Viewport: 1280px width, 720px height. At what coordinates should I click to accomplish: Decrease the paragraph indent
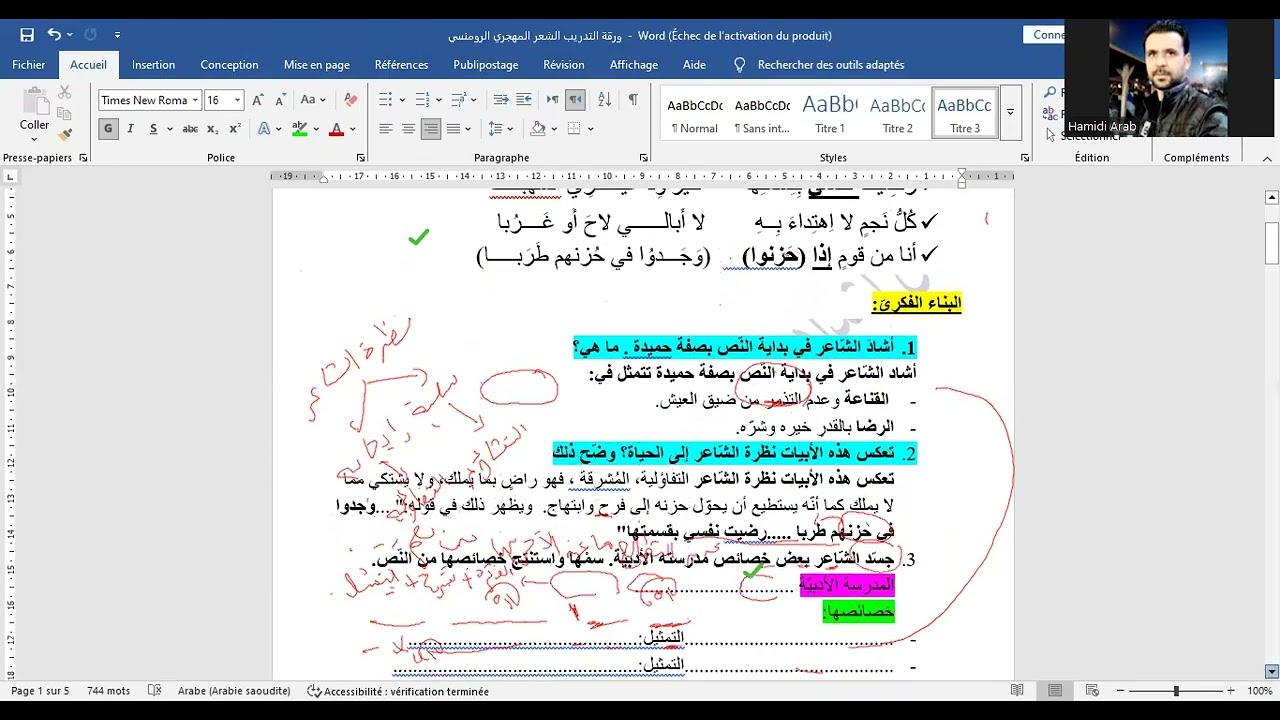501,100
